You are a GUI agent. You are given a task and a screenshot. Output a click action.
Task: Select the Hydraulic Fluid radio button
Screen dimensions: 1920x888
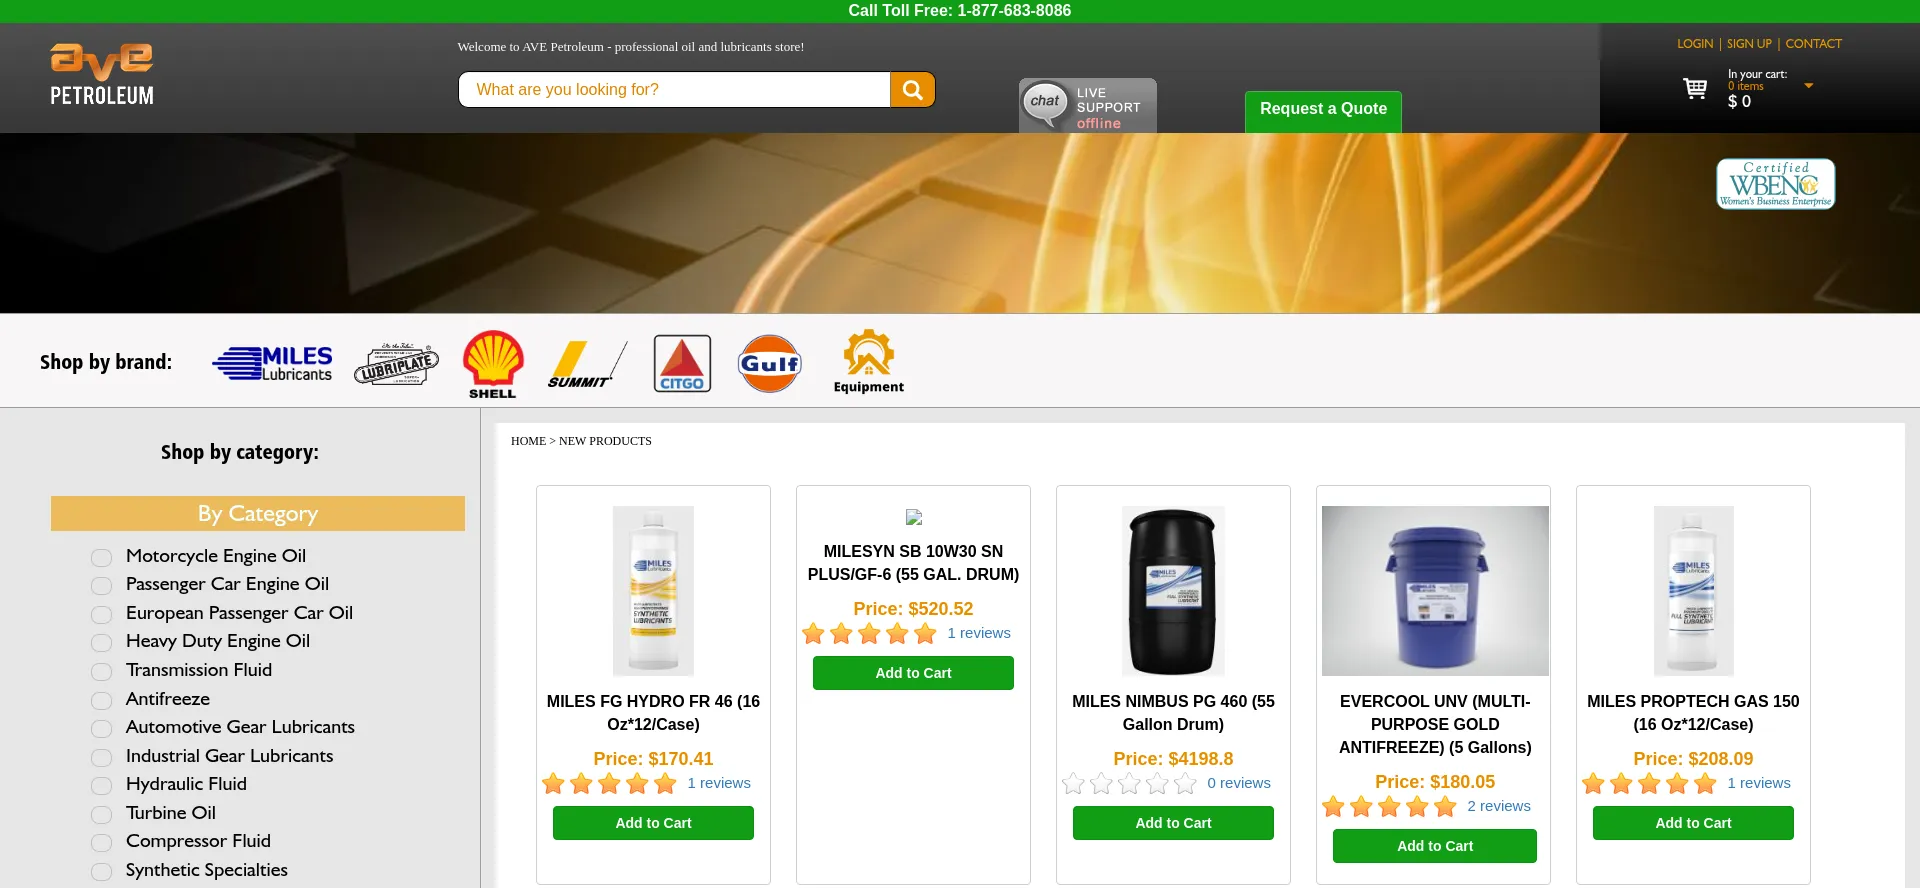(101, 786)
